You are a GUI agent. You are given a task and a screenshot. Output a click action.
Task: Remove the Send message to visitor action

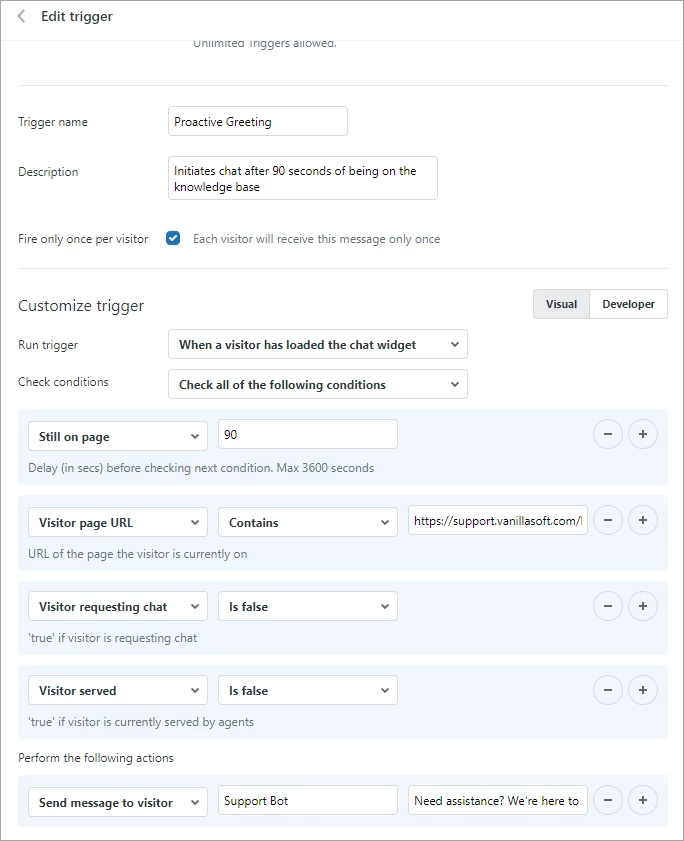pyautogui.click(x=608, y=800)
